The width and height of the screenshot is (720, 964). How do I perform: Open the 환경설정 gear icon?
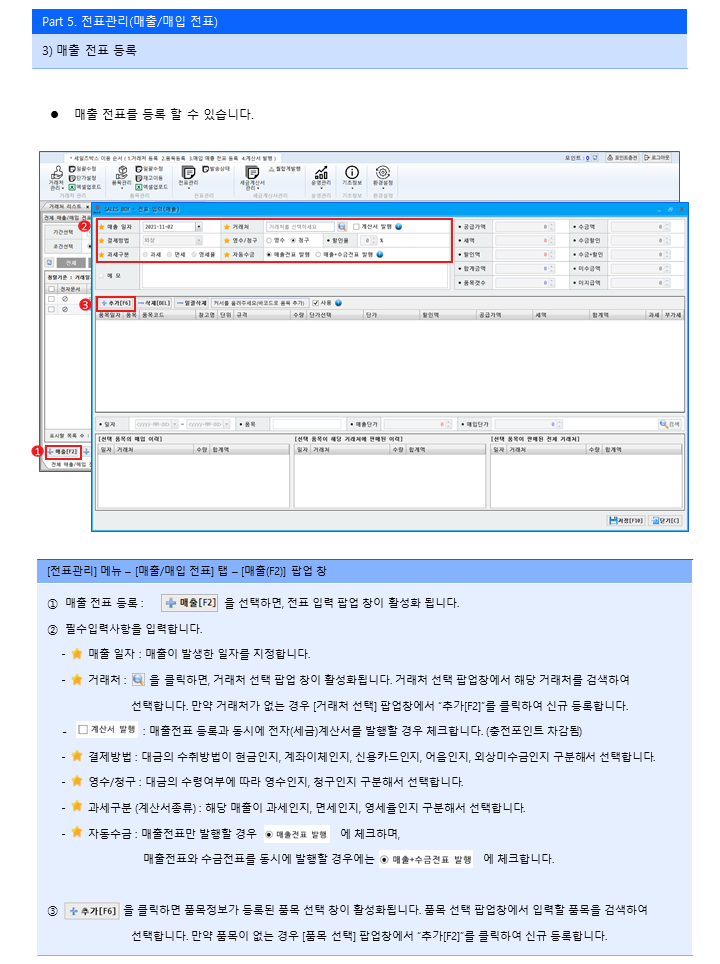pos(382,176)
